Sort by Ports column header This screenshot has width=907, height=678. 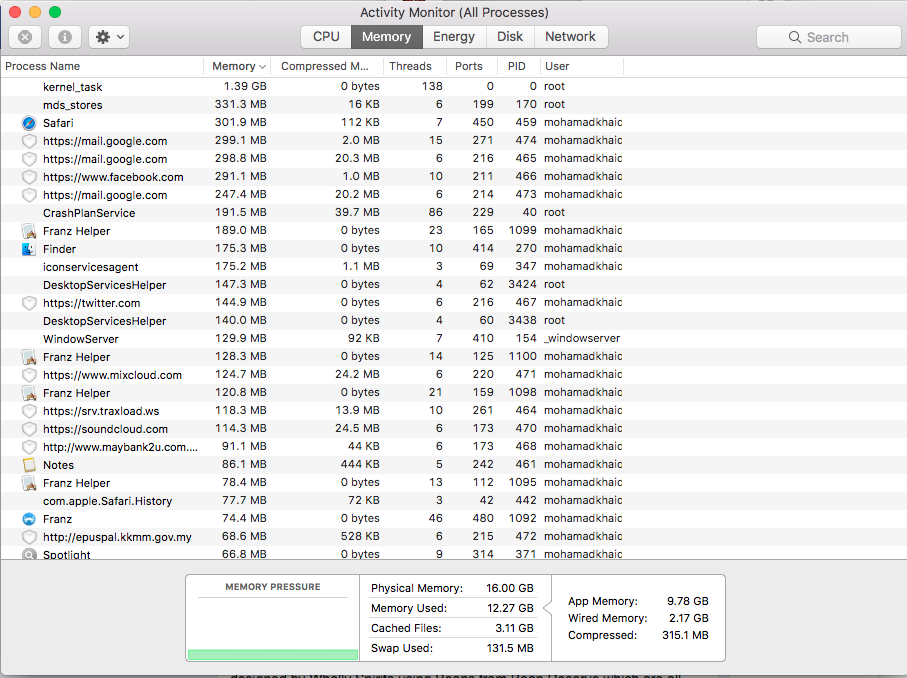point(471,66)
